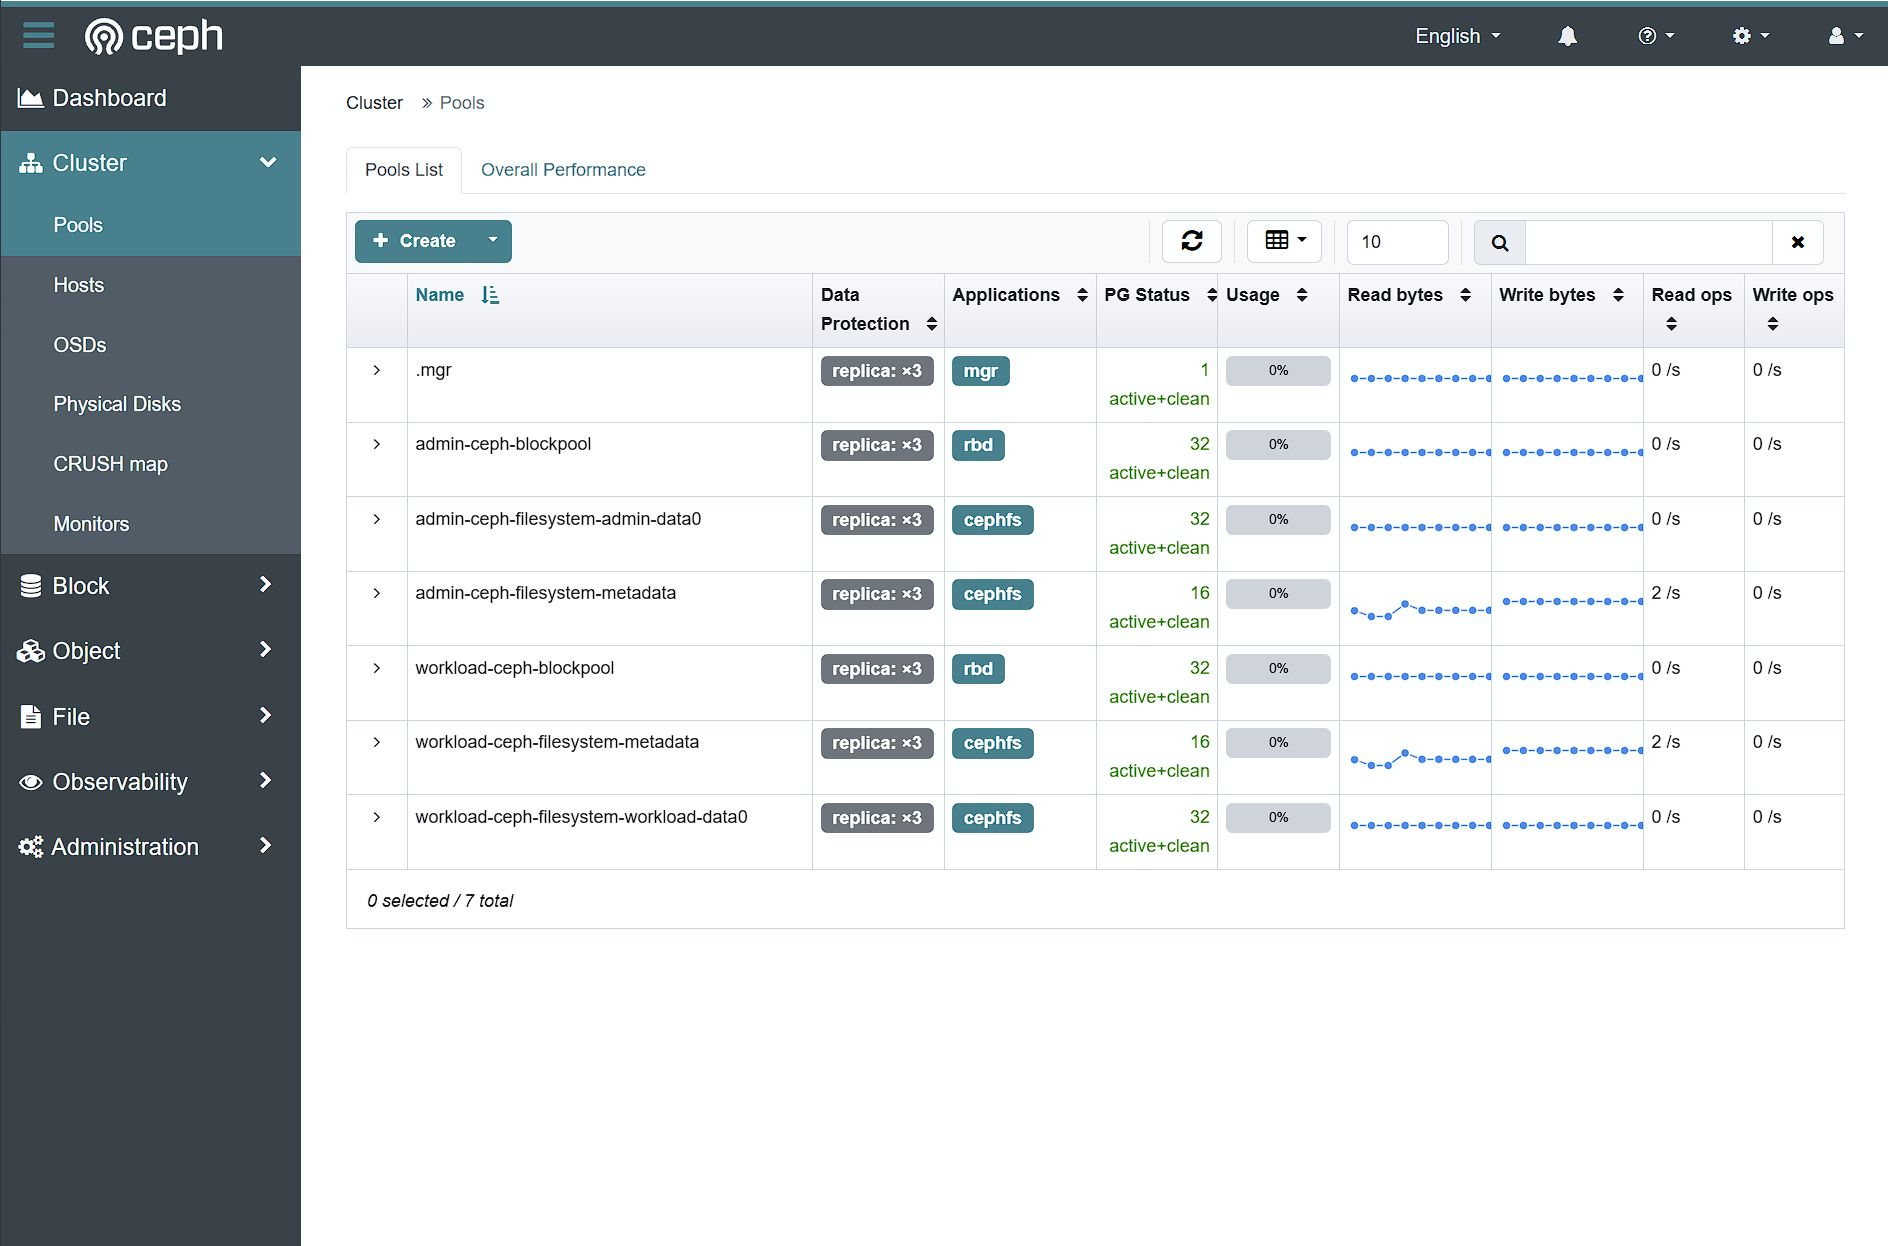Click the Create pool button
Viewport: 1888px width, 1246px height.
[x=414, y=241]
